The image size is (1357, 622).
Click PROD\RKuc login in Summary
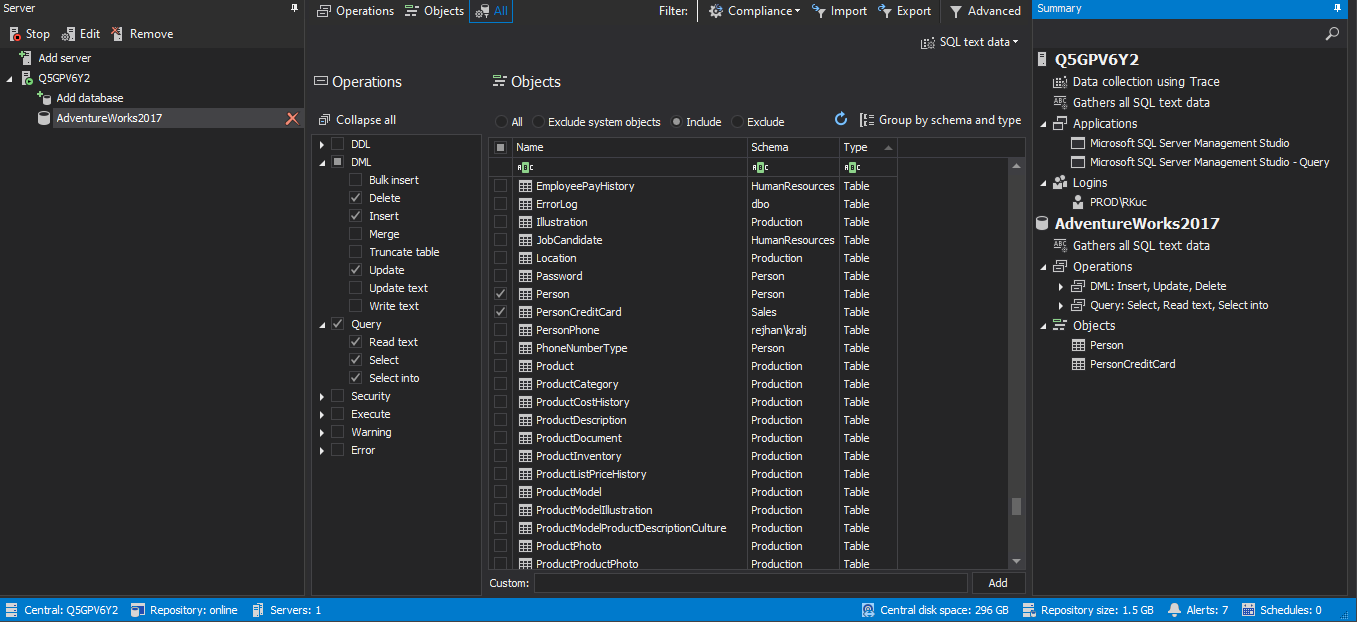pos(1118,202)
